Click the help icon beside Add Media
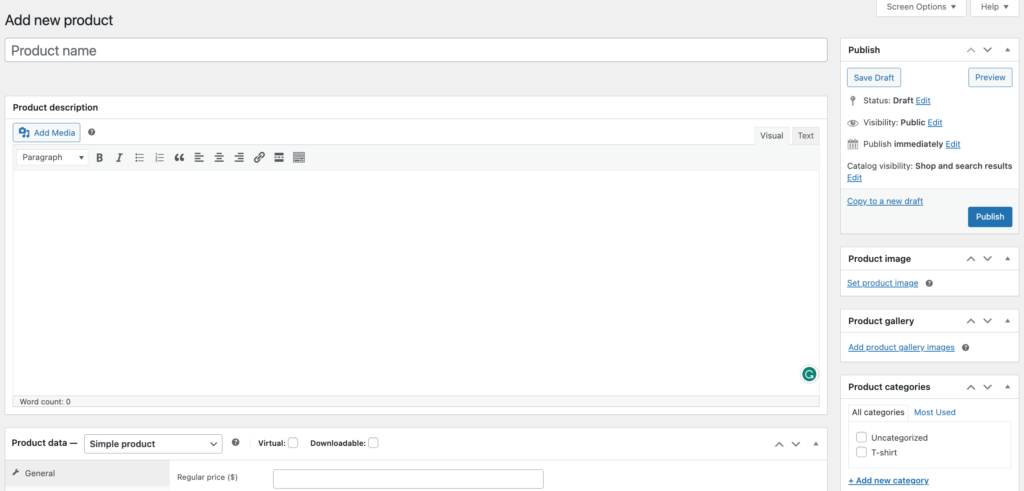Screen dimensions: 1024x491 [91, 132]
